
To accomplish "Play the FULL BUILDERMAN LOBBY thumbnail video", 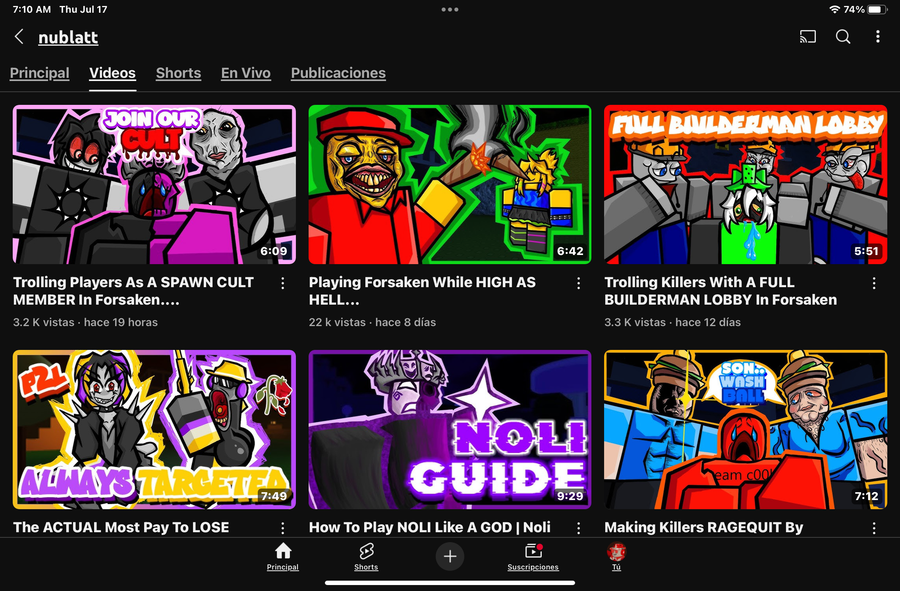I will coord(746,184).
